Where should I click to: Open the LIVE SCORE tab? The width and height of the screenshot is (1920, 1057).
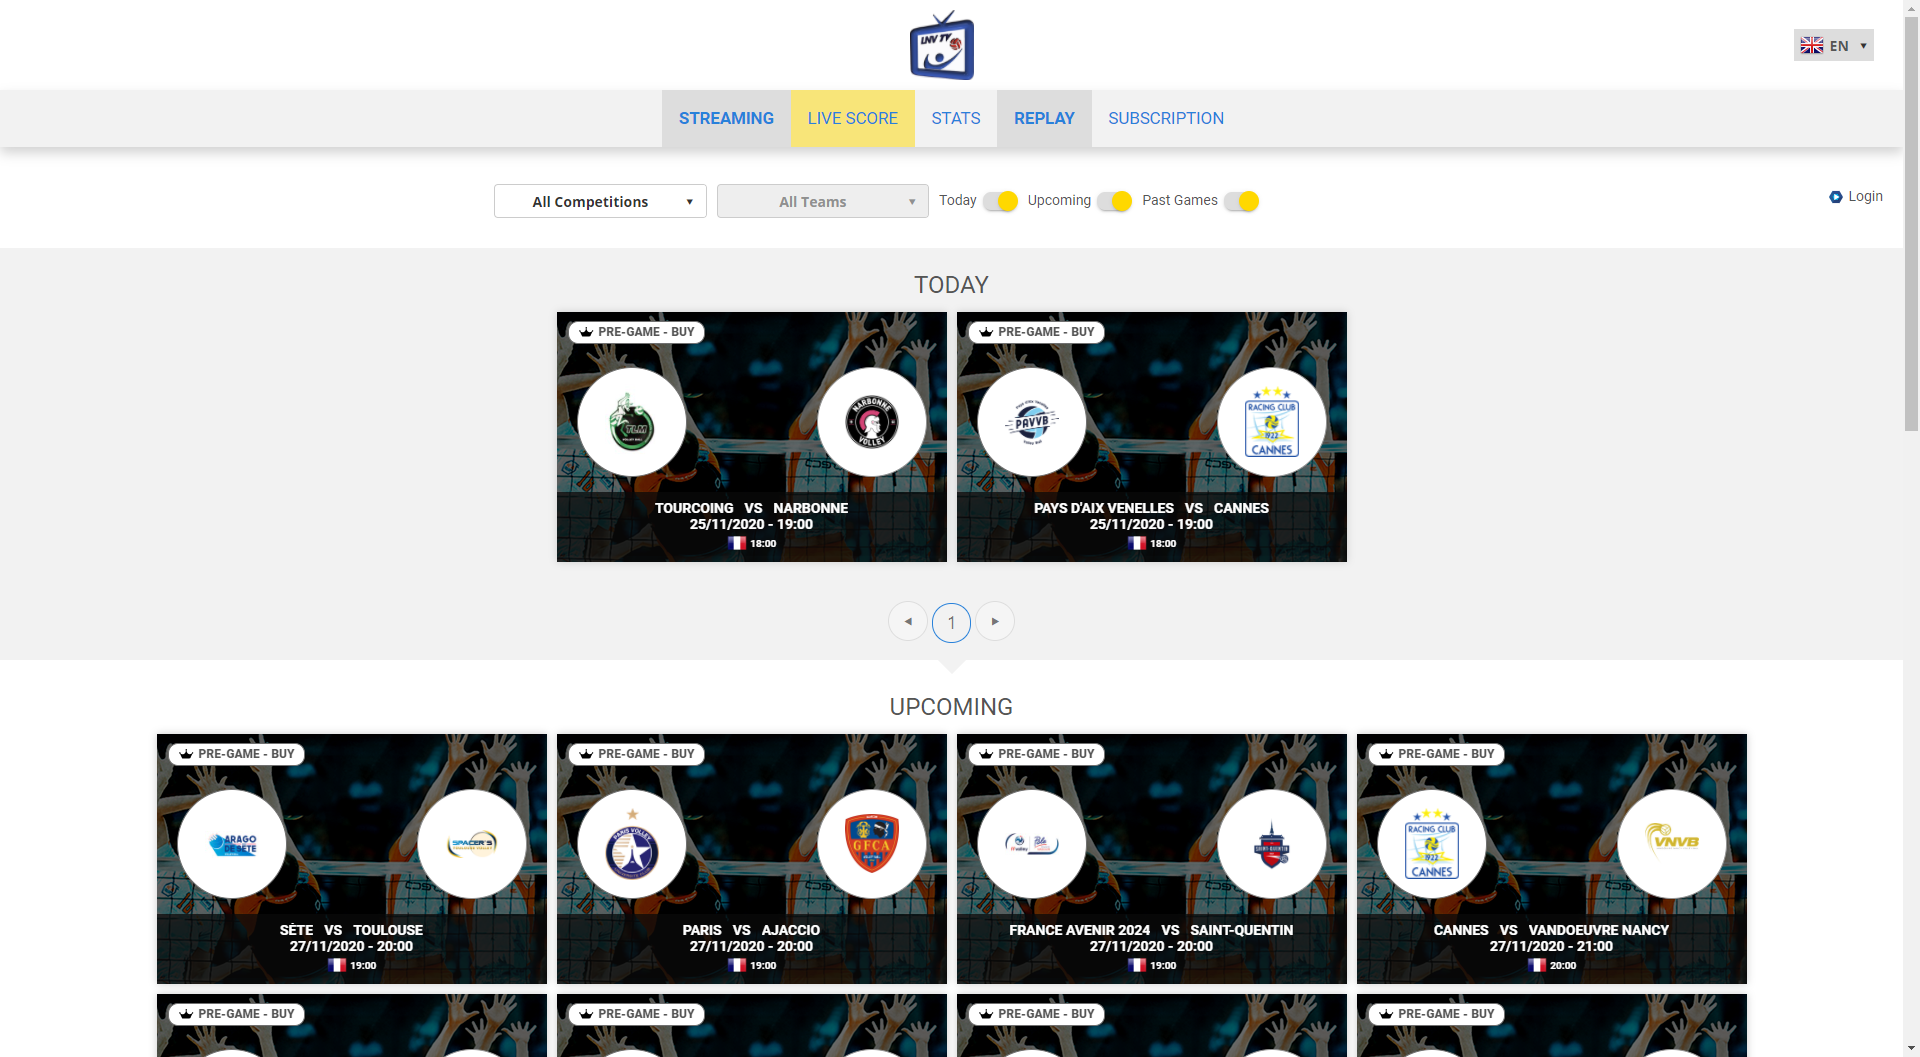click(x=853, y=118)
